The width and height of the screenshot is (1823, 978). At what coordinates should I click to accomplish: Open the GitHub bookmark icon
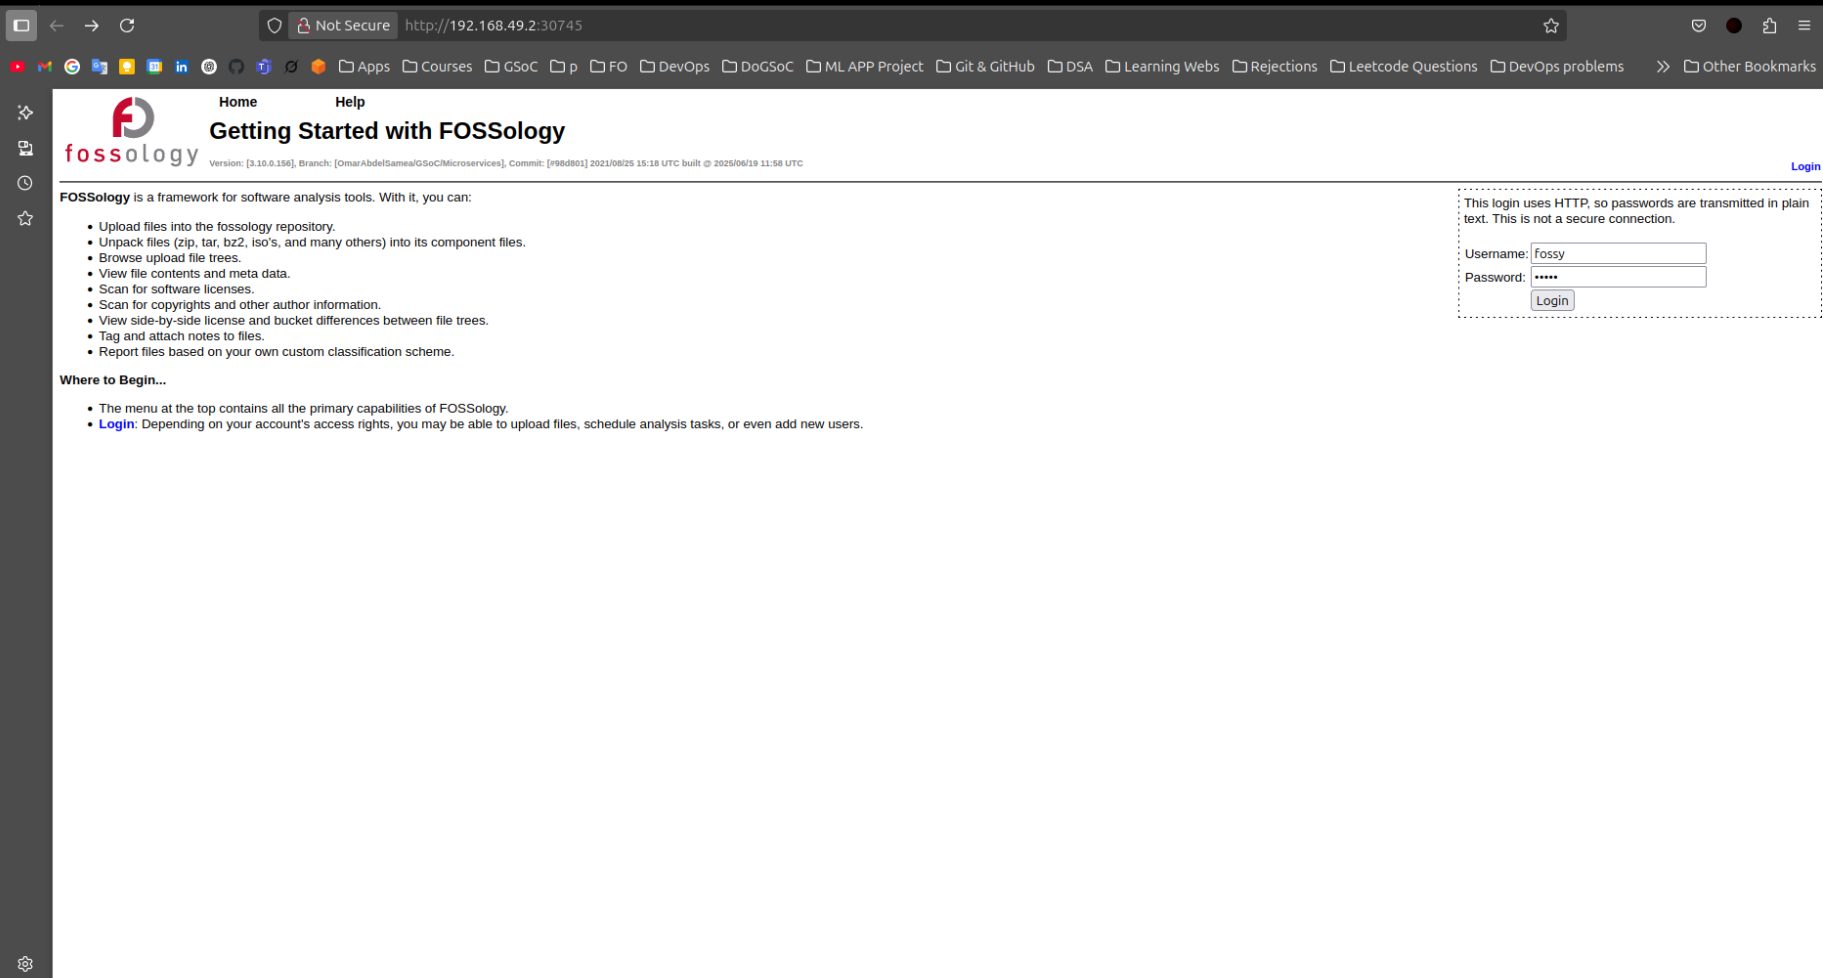point(236,66)
